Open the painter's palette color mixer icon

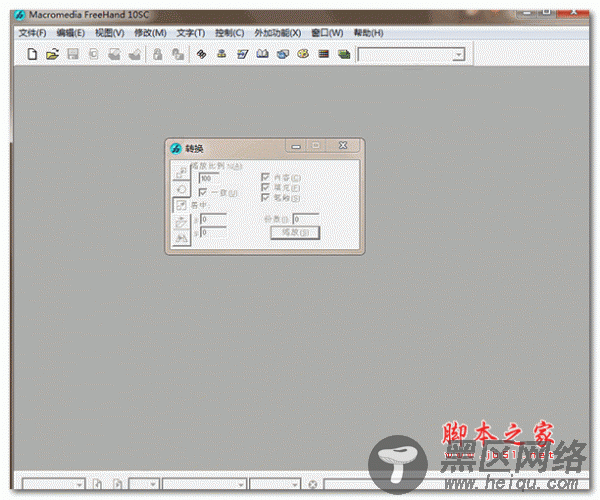point(303,54)
